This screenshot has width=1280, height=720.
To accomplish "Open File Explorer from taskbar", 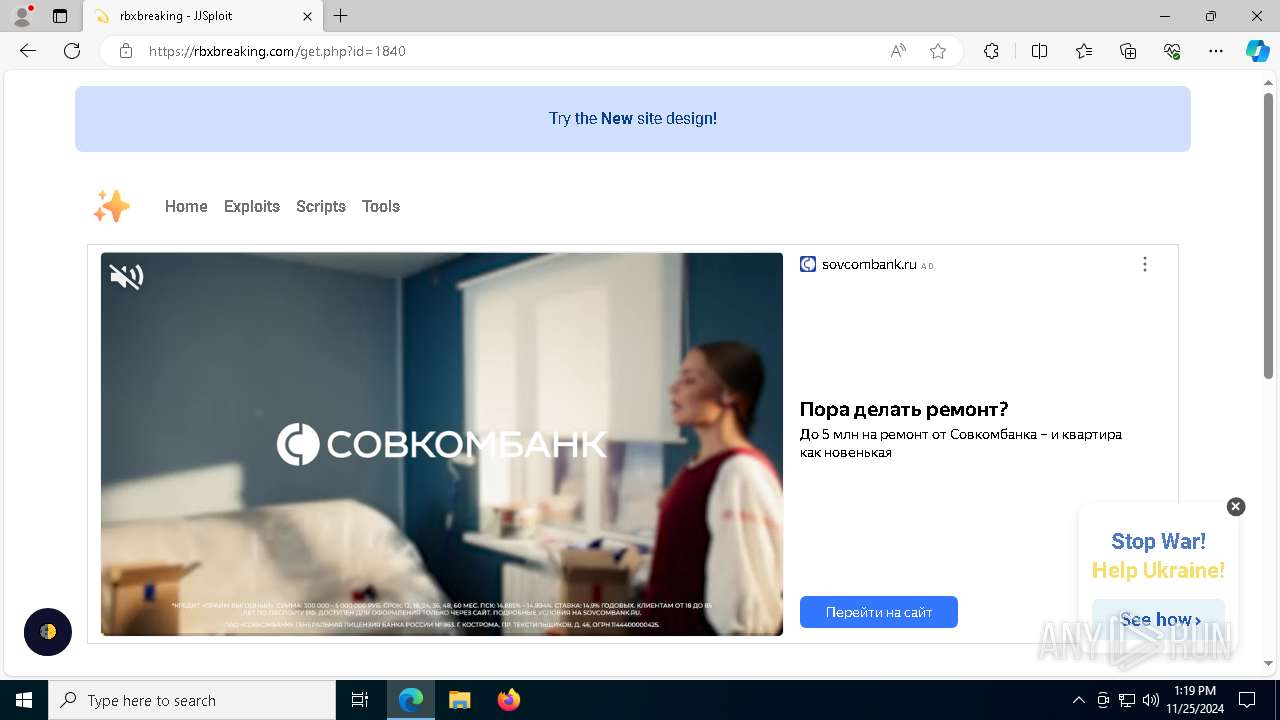I will 460,700.
